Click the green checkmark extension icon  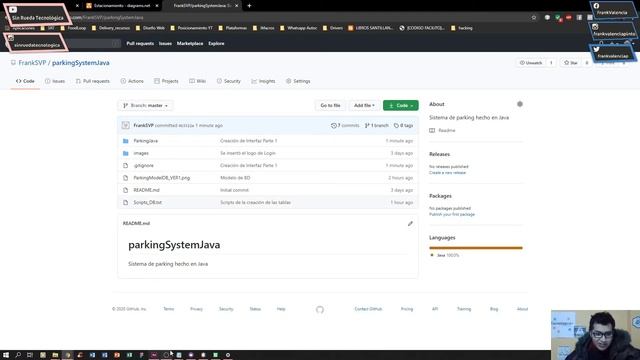click(558, 18)
